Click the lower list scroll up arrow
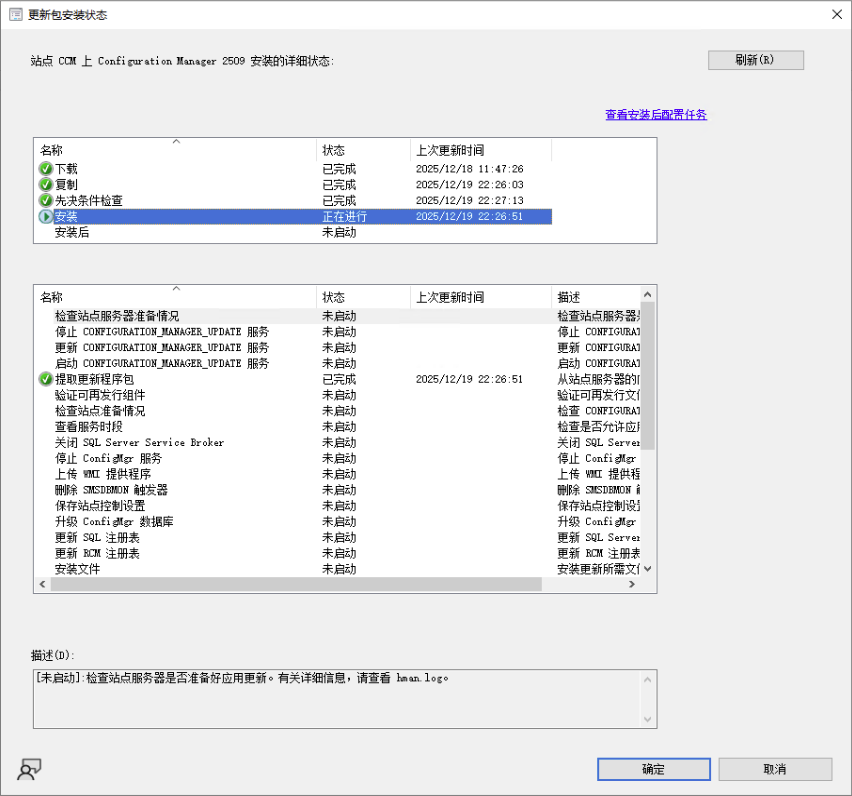The image size is (852, 796). (x=647, y=294)
